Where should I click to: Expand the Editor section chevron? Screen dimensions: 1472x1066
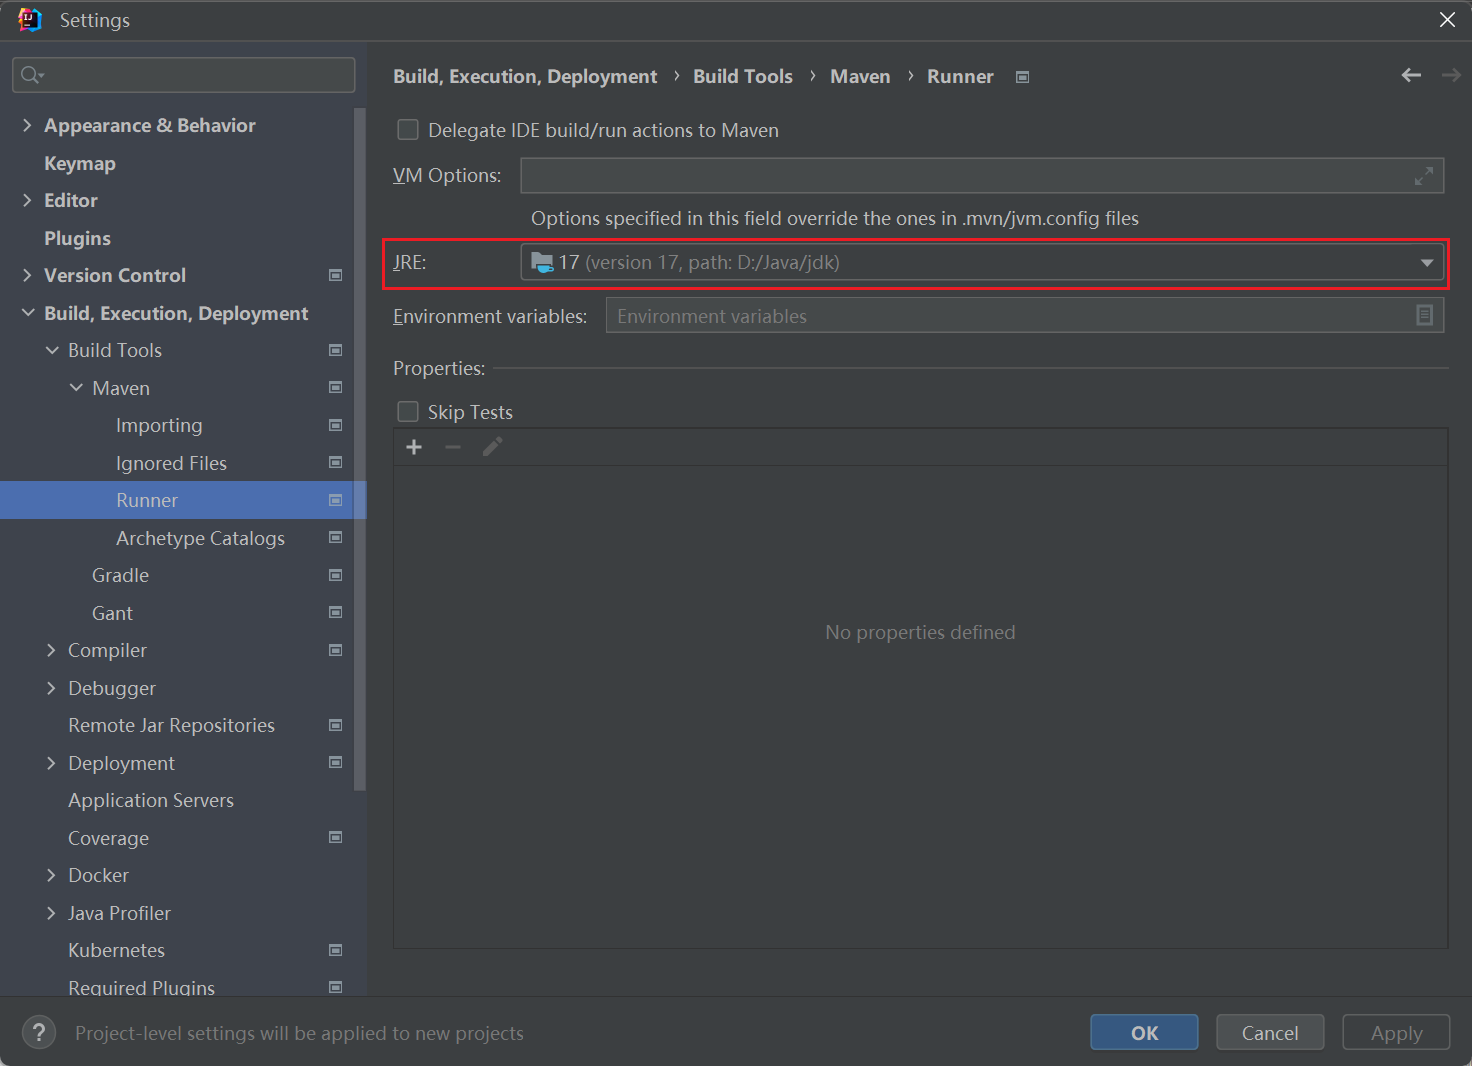[x=27, y=200]
